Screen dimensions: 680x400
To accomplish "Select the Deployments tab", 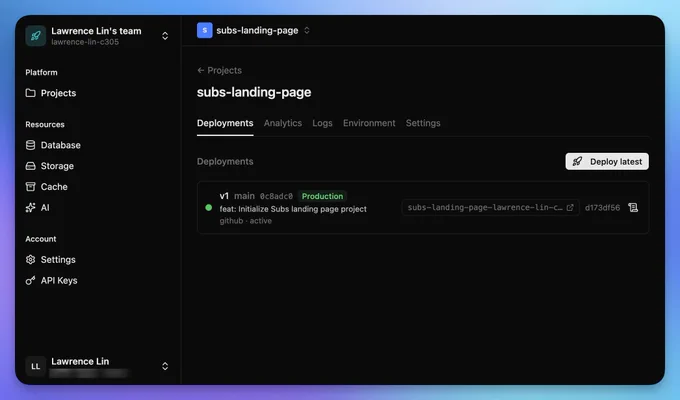I will pyautogui.click(x=225, y=123).
